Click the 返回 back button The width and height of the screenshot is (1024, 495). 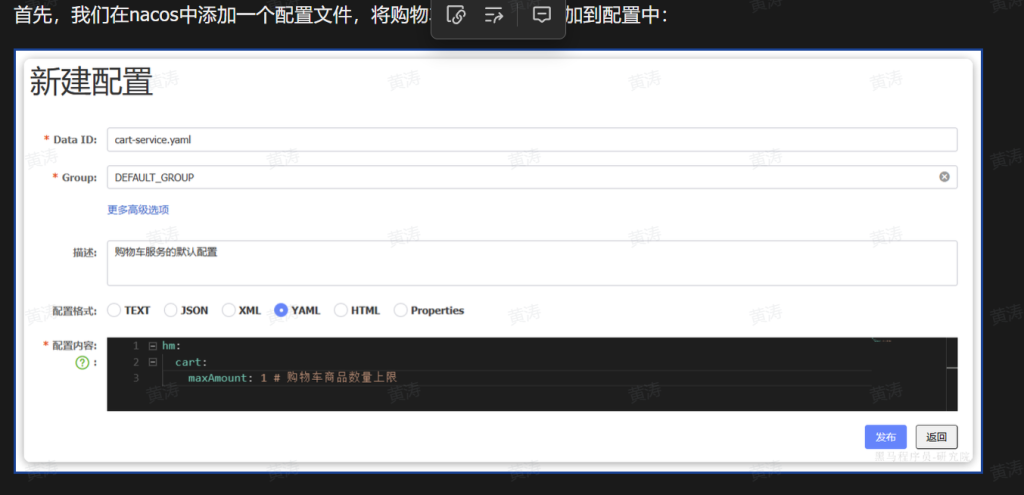click(x=936, y=437)
